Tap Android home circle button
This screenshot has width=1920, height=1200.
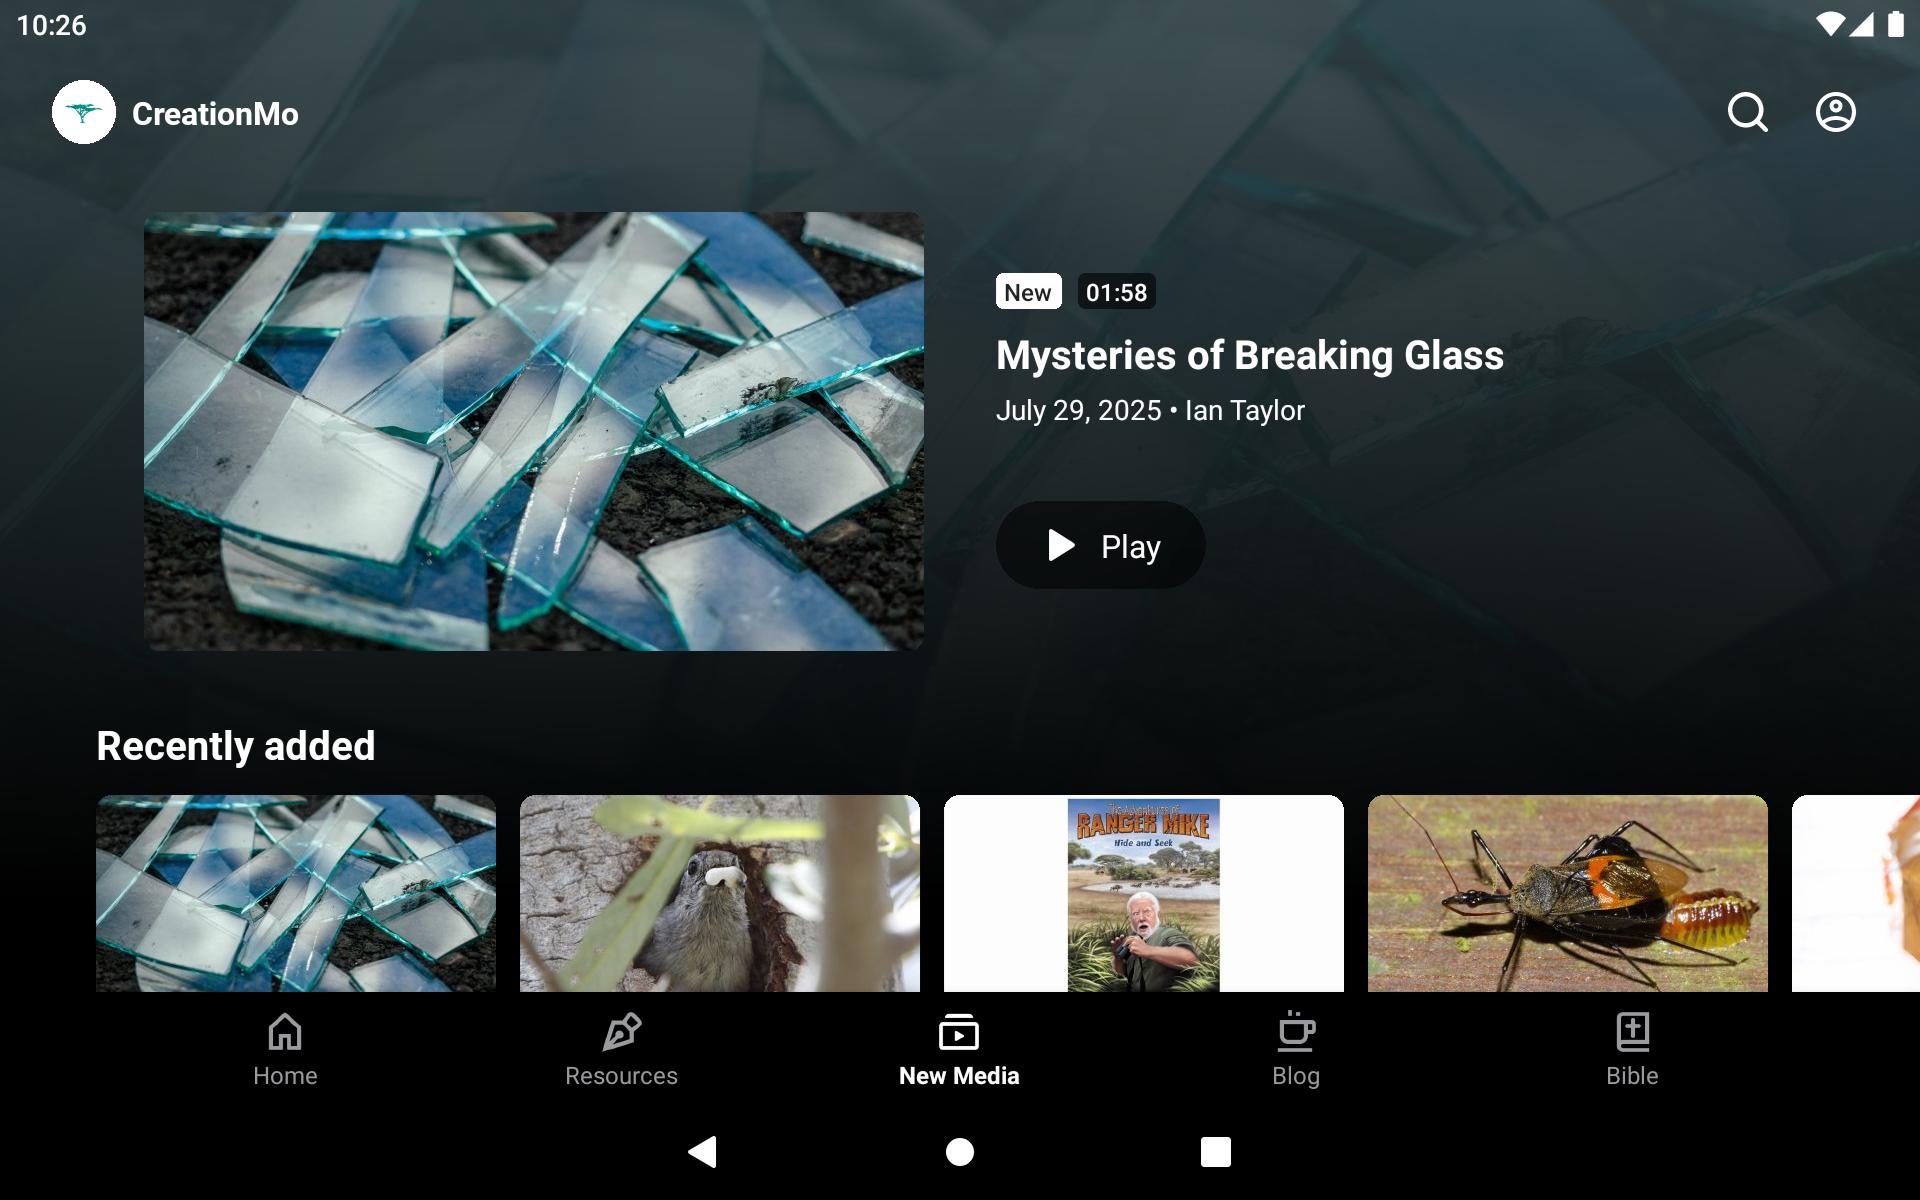pyautogui.click(x=960, y=1152)
